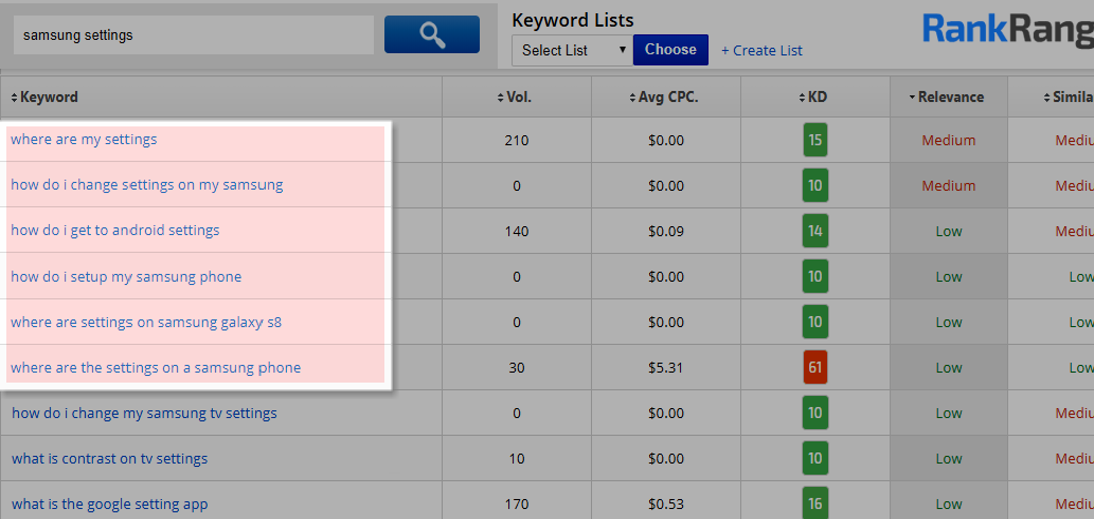
Task: Click the + Create List link
Action: (x=761, y=51)
